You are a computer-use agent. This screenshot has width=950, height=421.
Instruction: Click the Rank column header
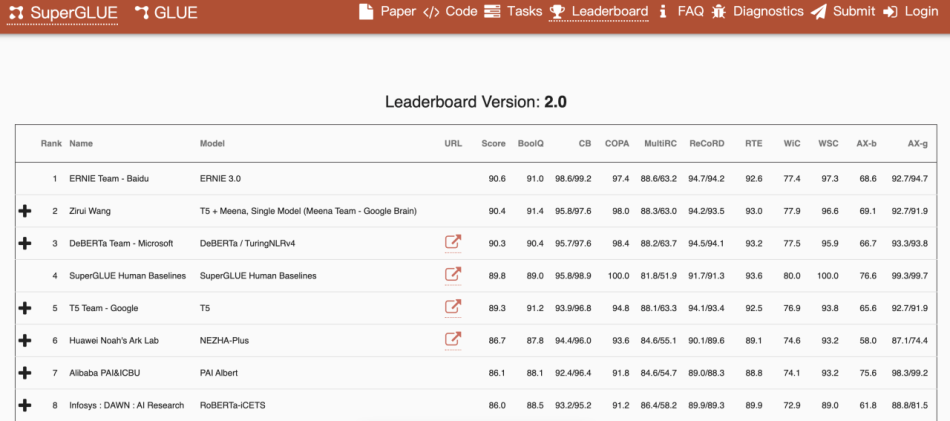point(51,144)
